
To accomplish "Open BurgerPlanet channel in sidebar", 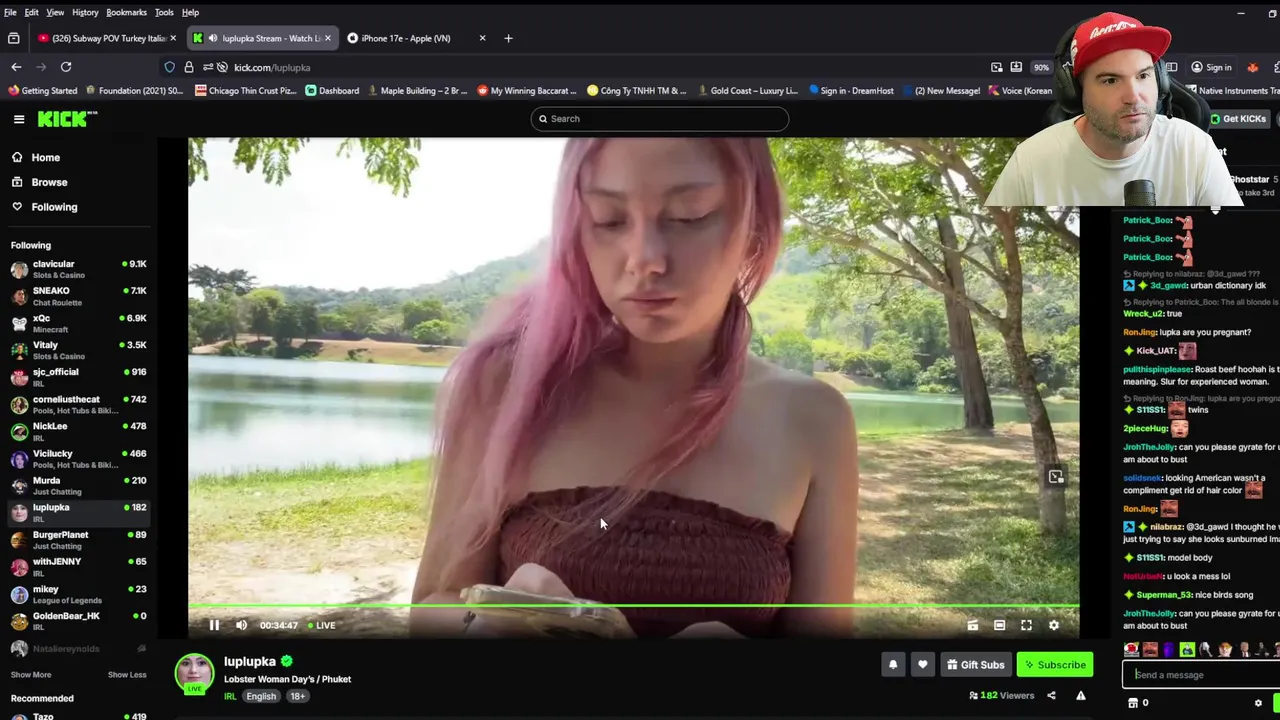I will (x=78, y=539).
